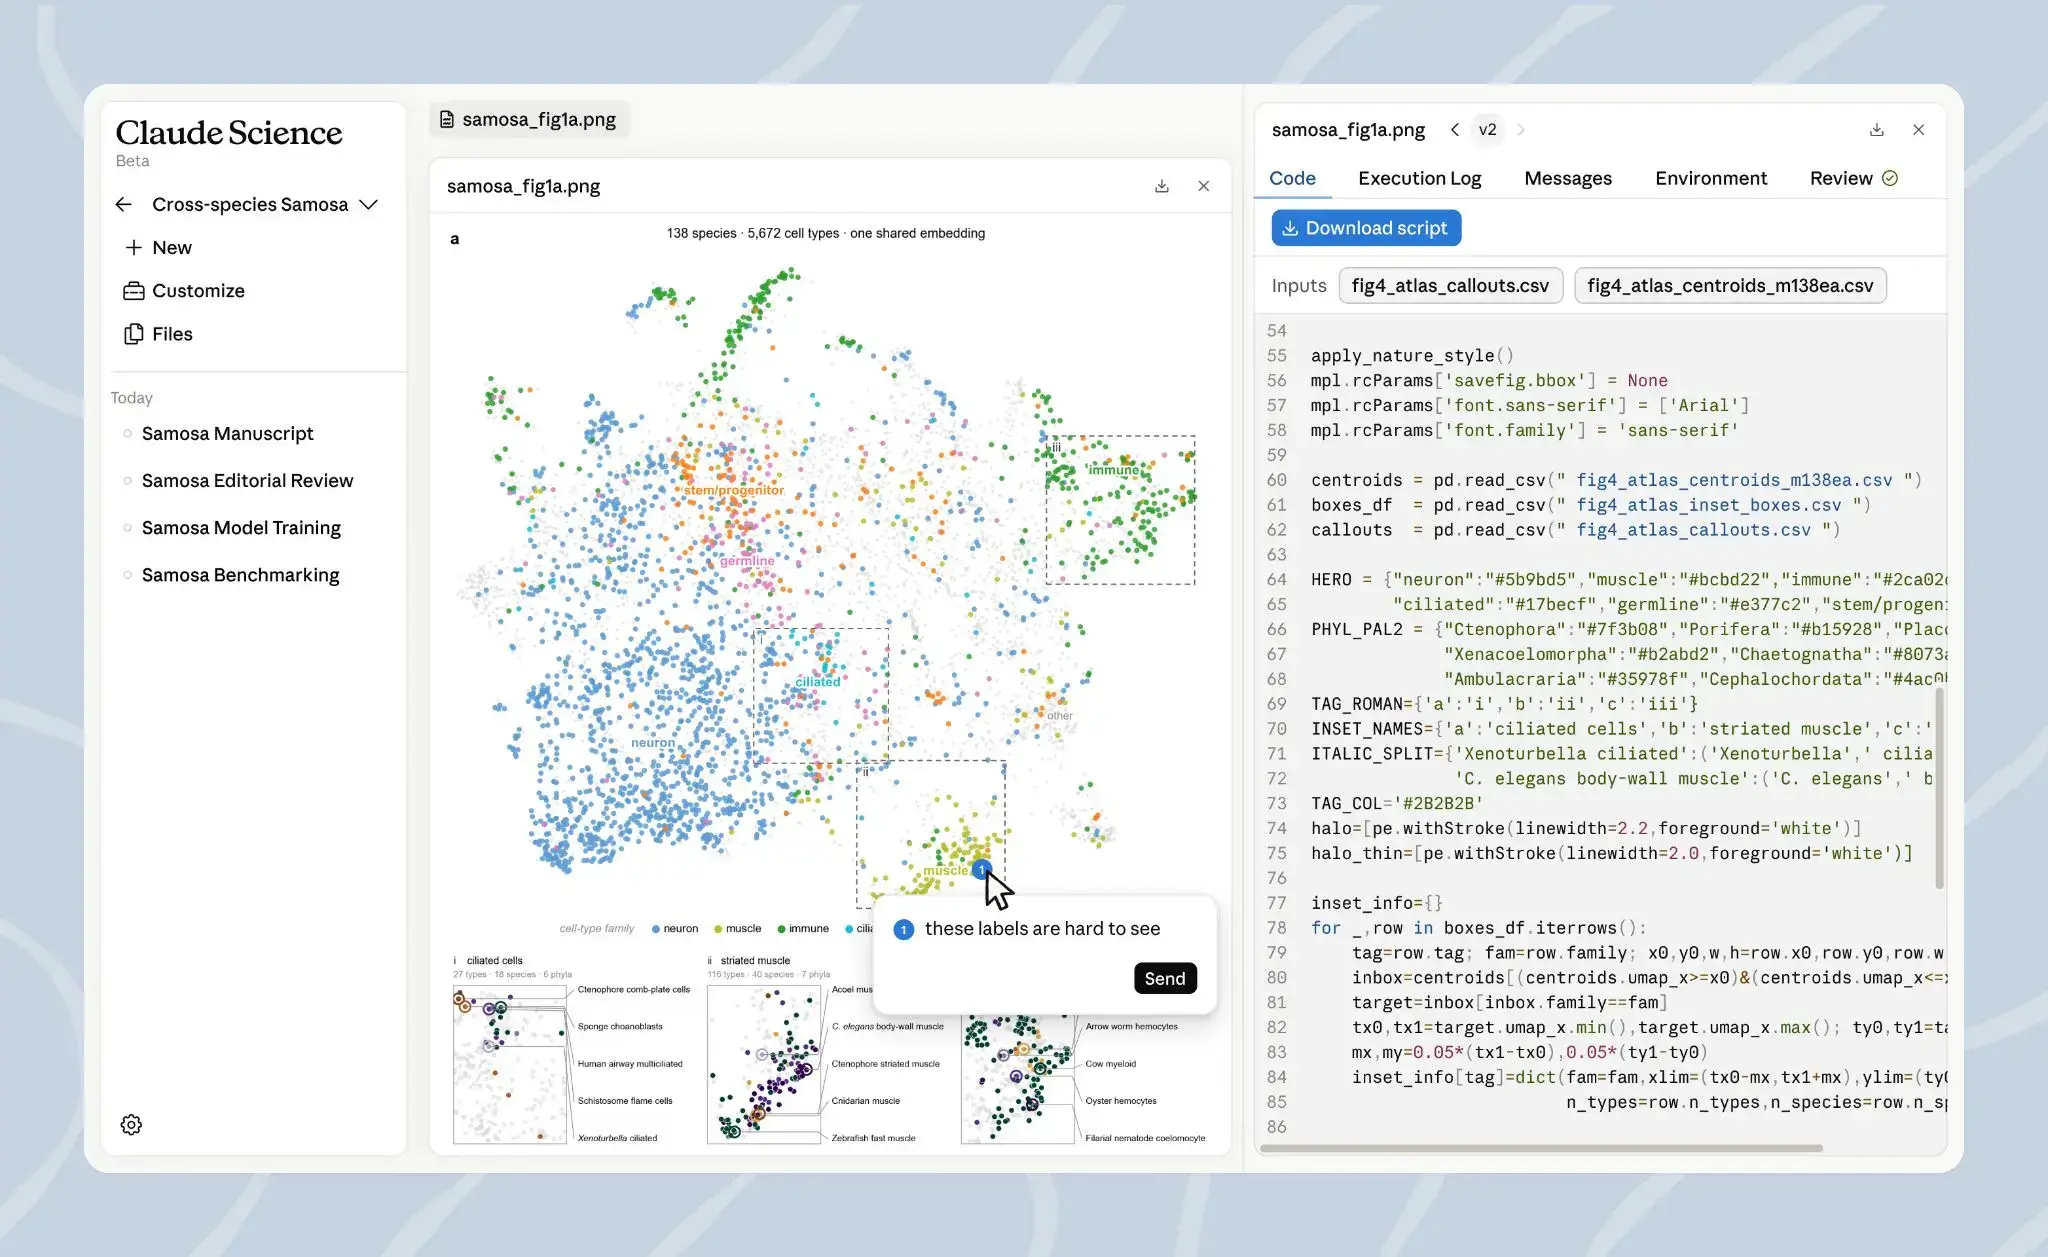Switch to the Environment tab
This screenshot has width=2048, height=1257.
[x=1710, y=178]
